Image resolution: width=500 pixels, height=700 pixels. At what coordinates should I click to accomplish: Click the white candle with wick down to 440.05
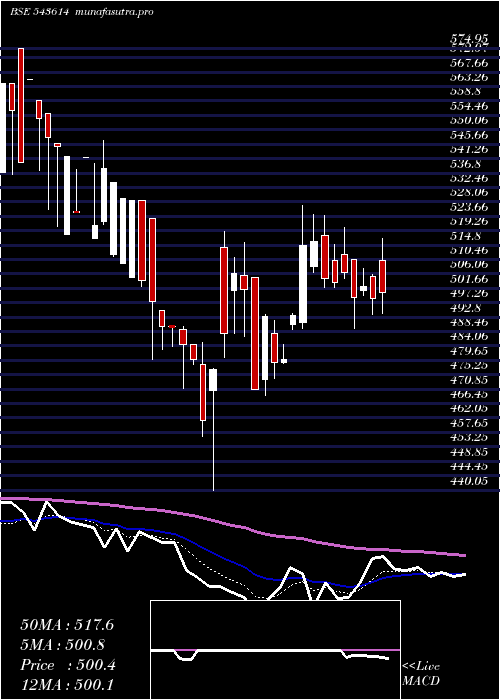[x=213, y=429]
